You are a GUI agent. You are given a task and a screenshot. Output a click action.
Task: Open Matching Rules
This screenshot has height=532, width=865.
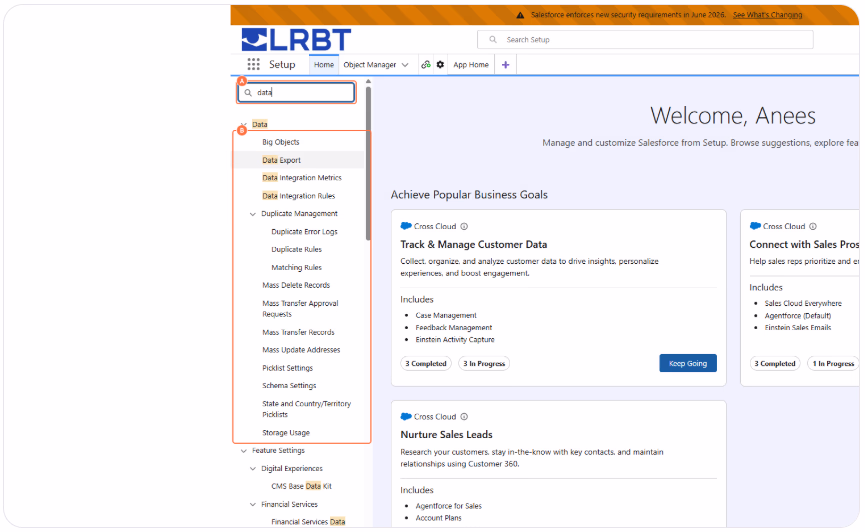tap(296, 268)
